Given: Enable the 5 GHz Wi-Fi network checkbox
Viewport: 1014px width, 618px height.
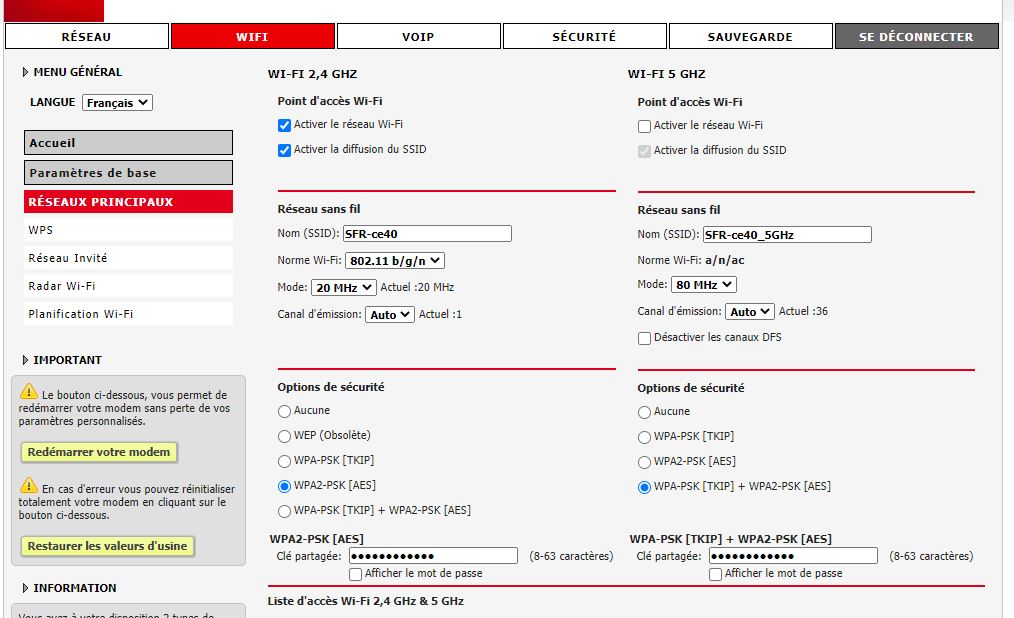Looking at the screenshot, I should point(644,126).
